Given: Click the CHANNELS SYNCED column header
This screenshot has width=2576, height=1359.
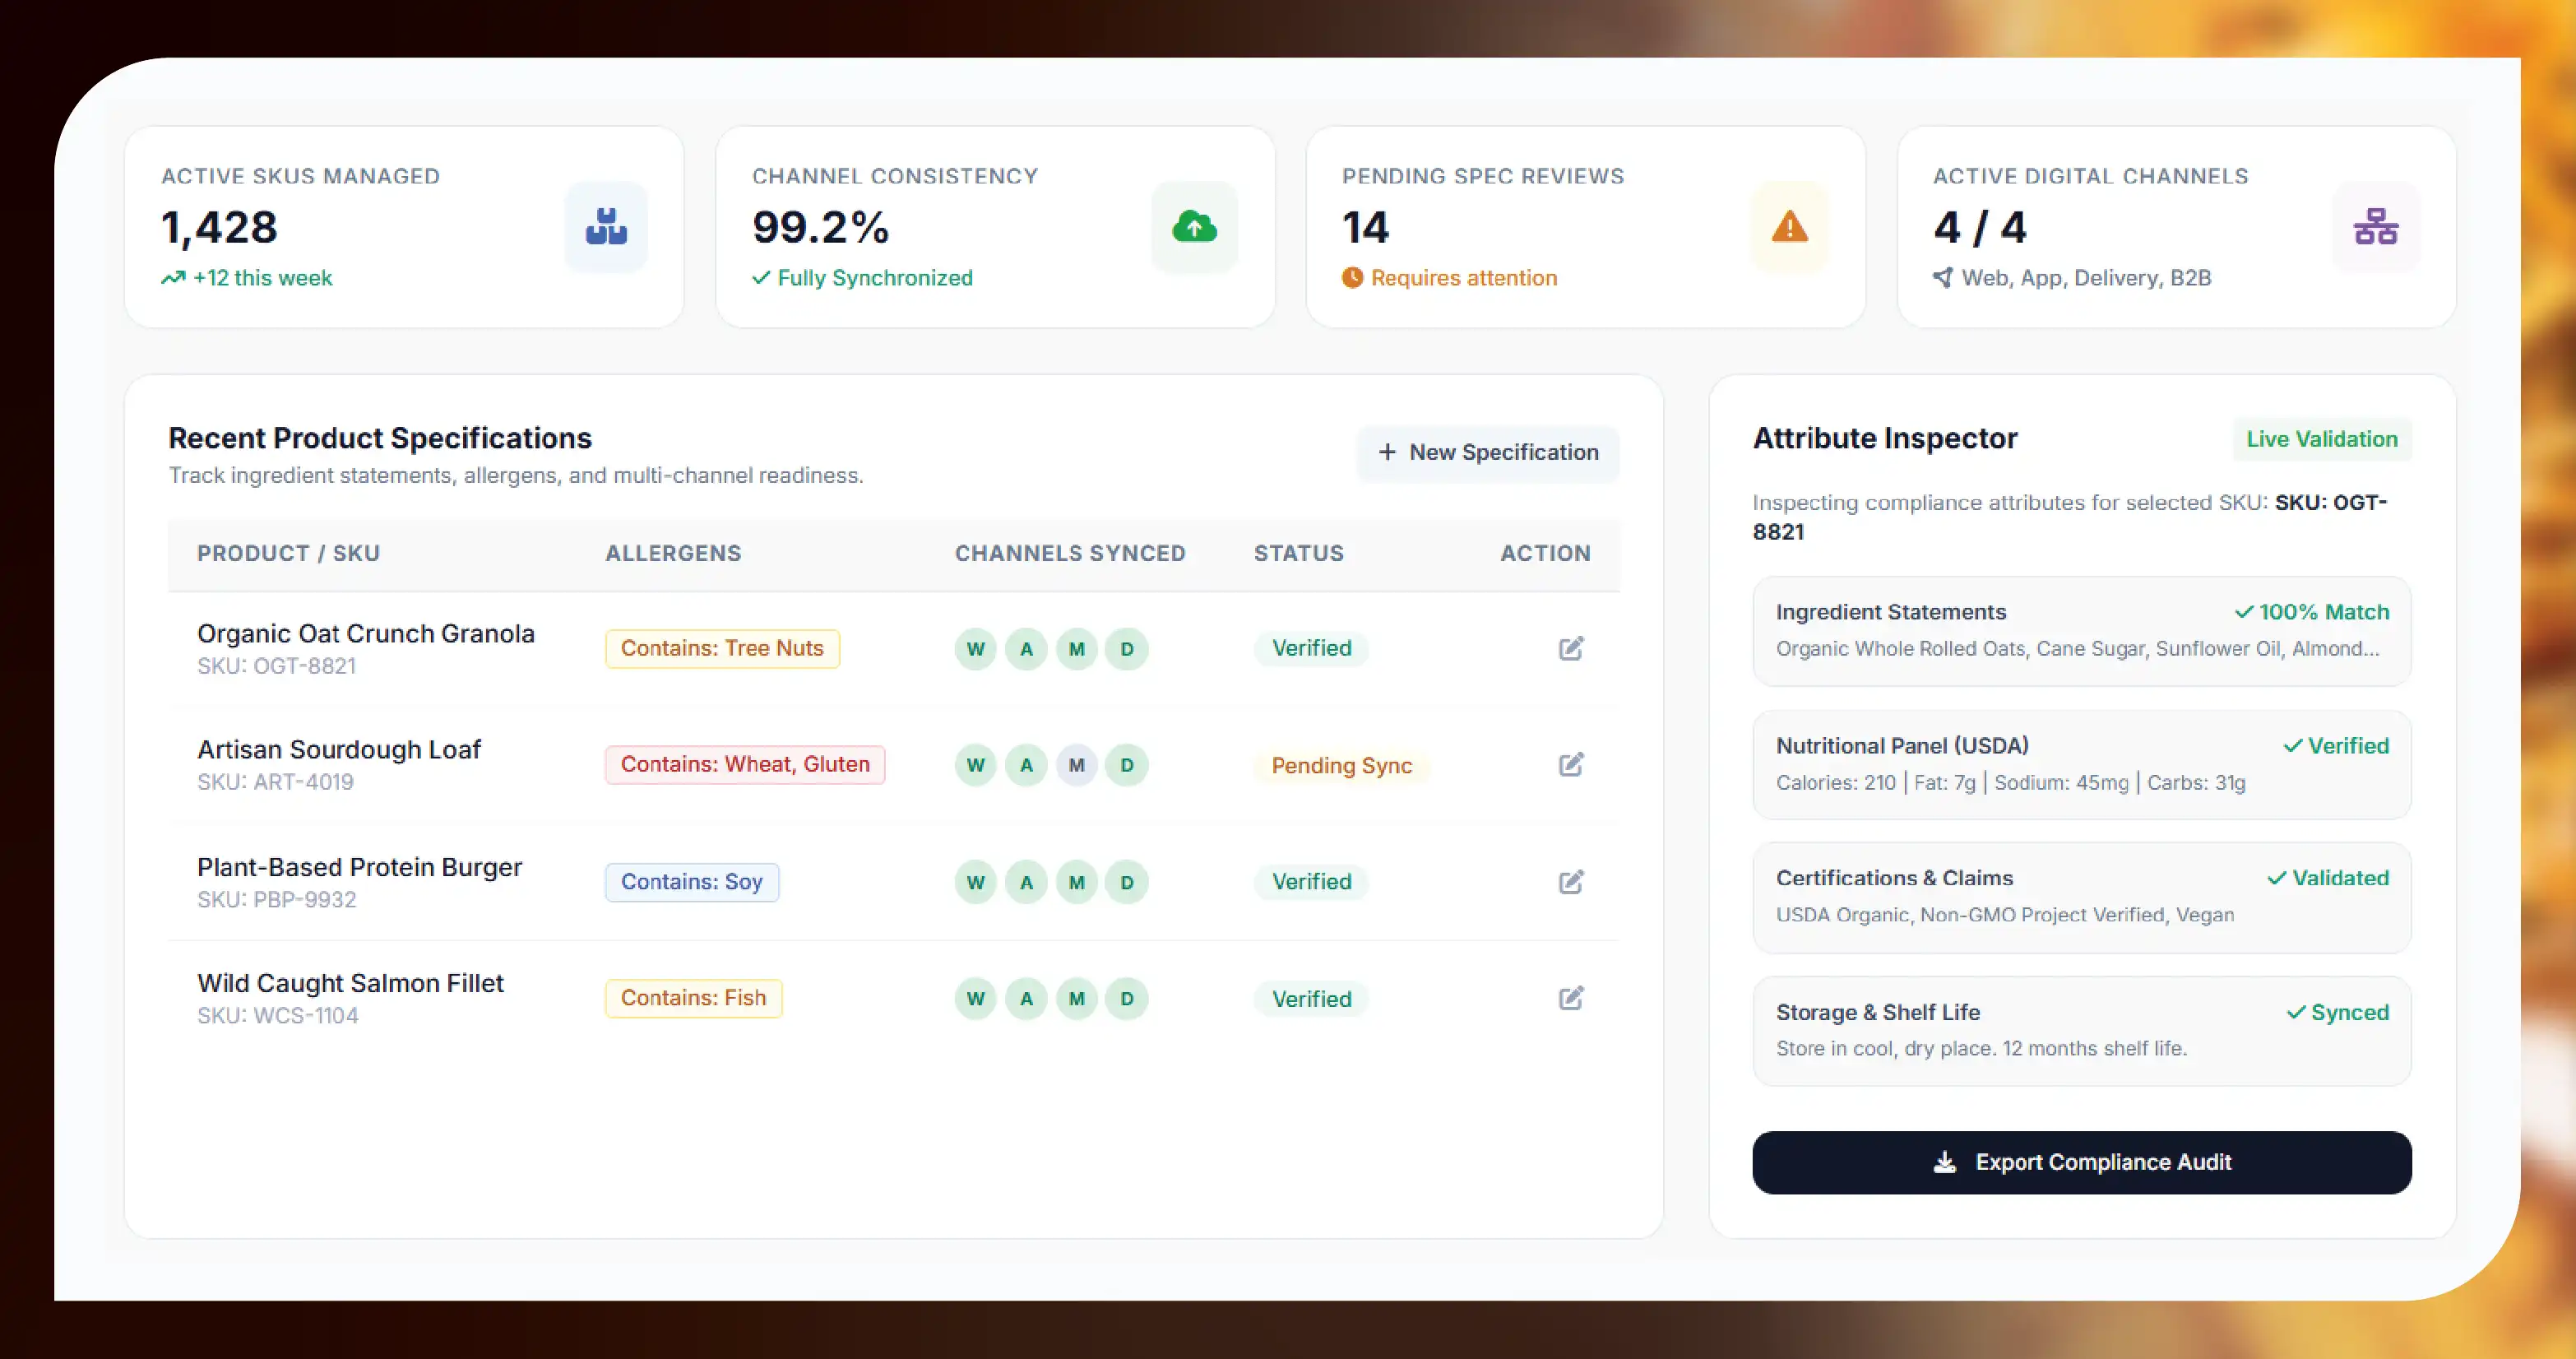Looking at the screenshot, I should tap(1070, 553).
